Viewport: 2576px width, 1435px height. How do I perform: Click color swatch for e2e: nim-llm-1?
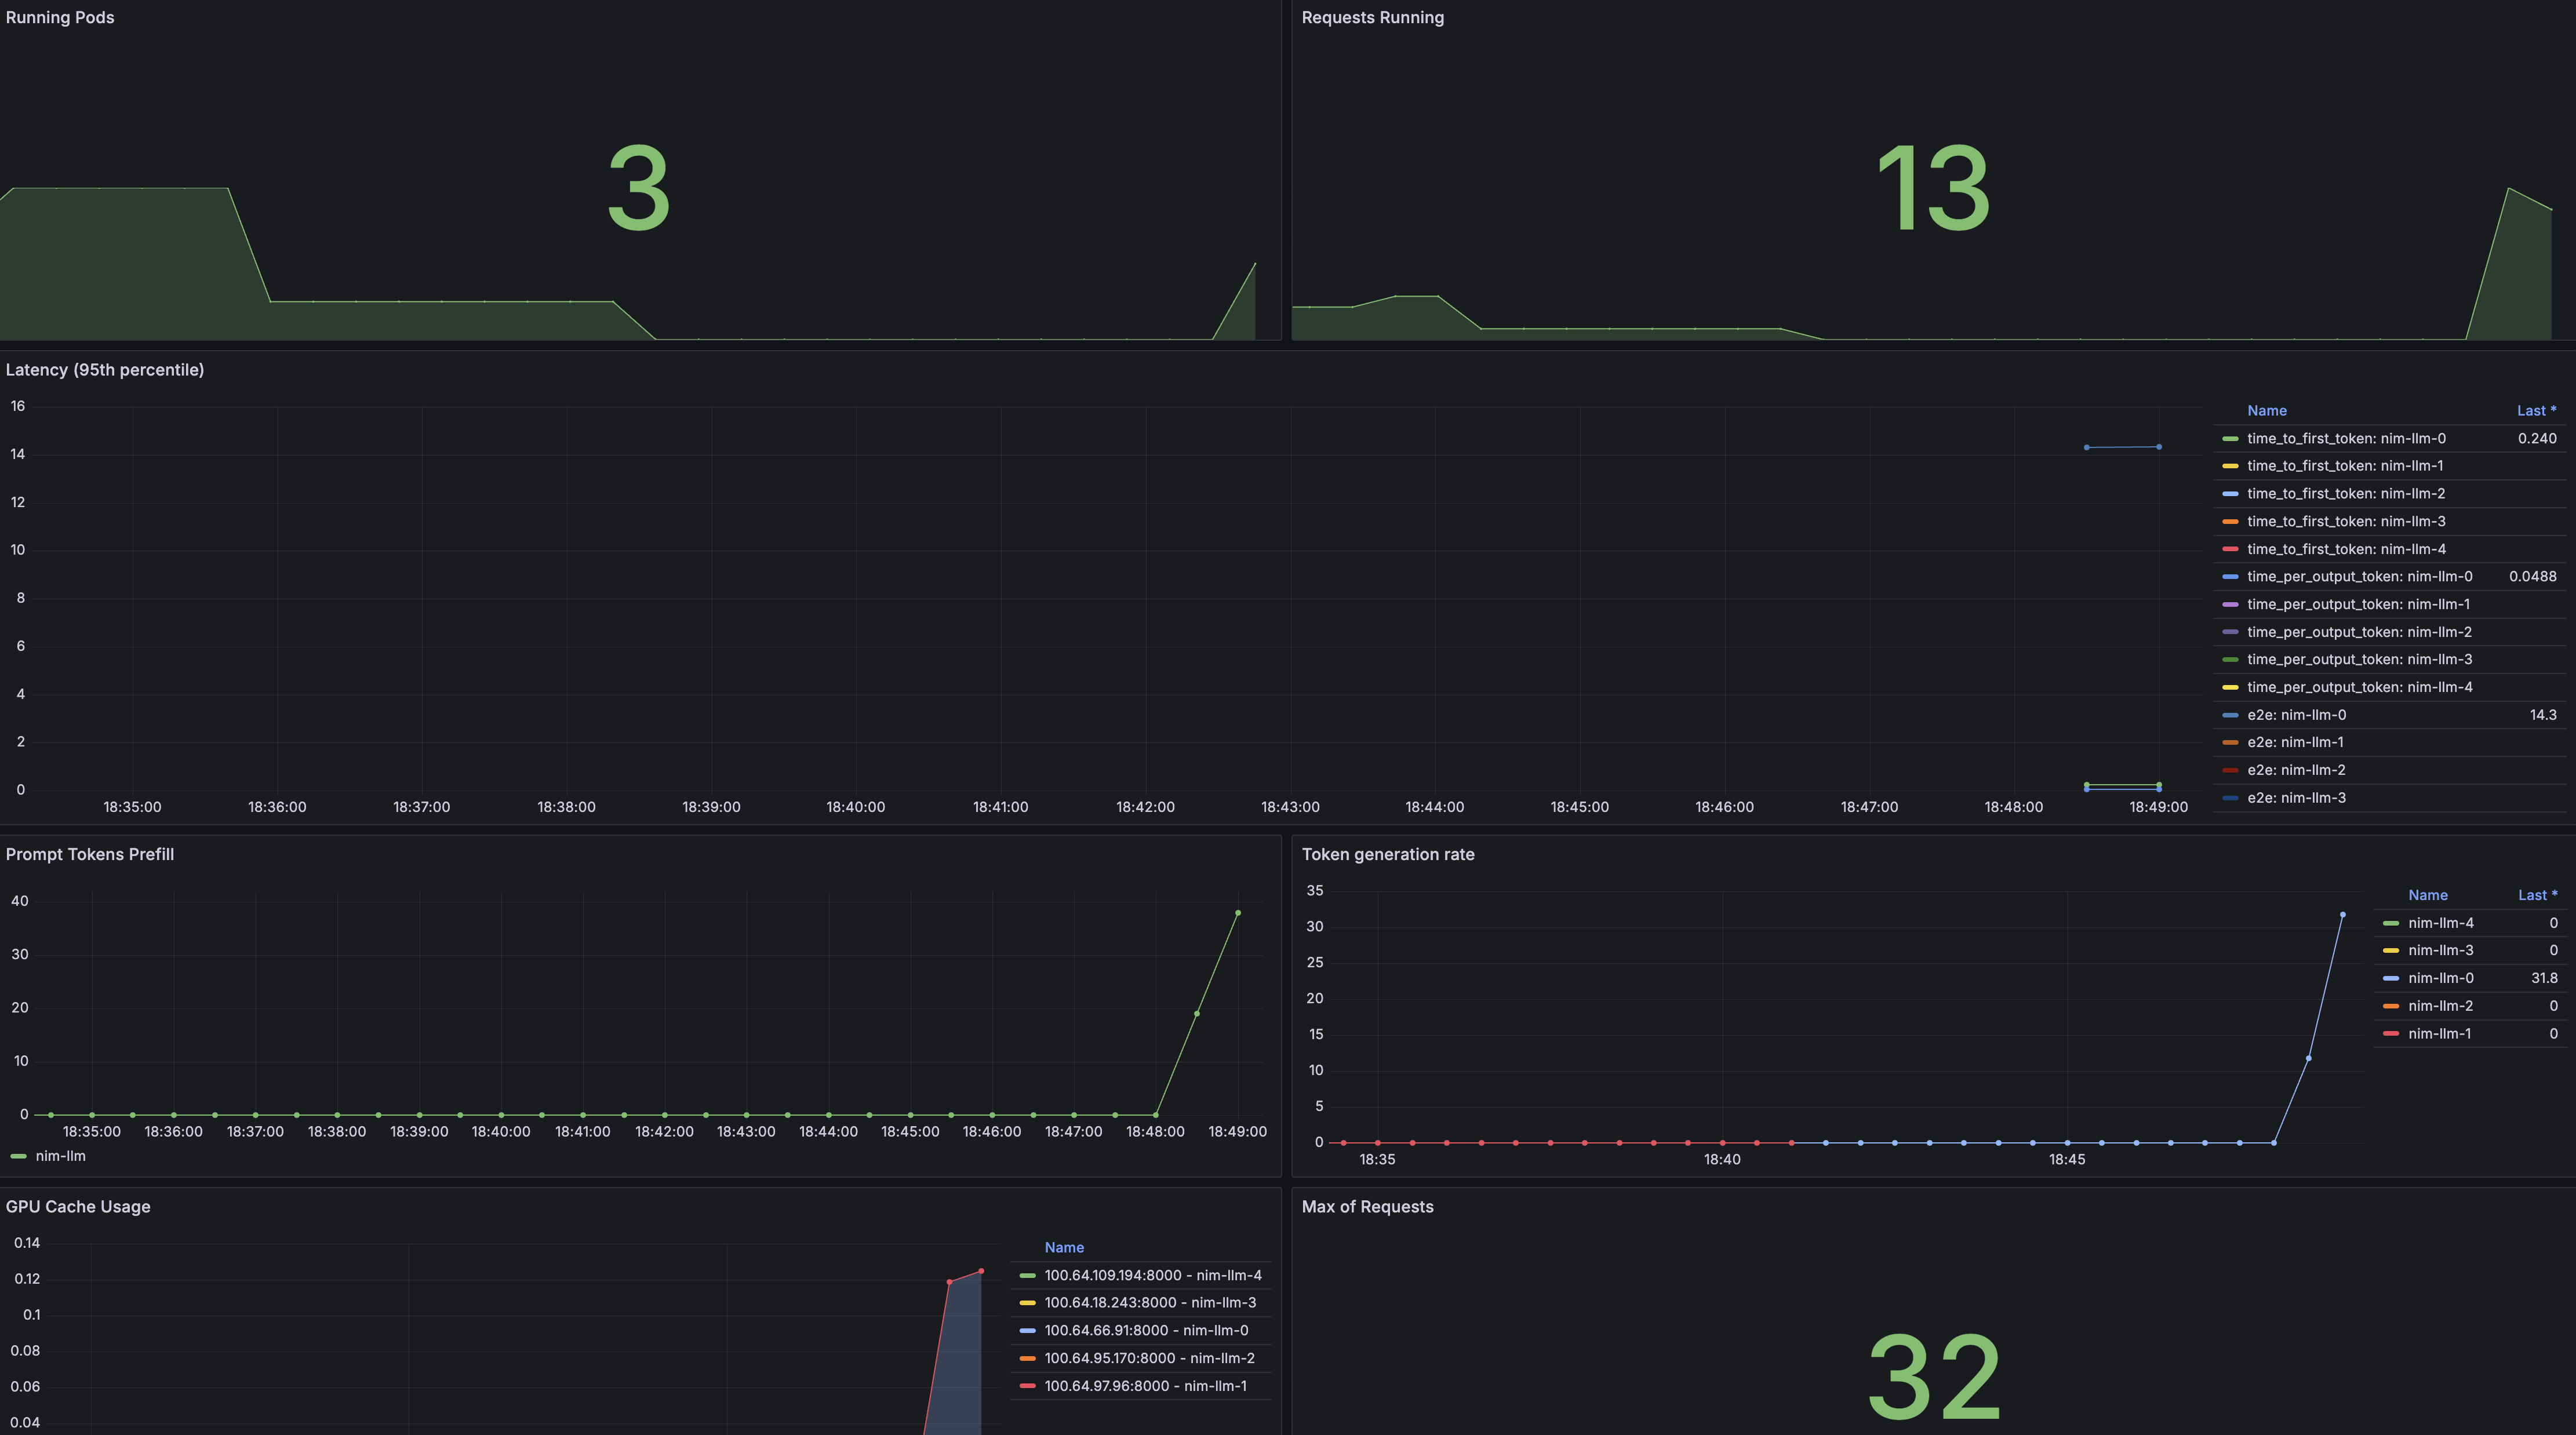(2230, 742)
